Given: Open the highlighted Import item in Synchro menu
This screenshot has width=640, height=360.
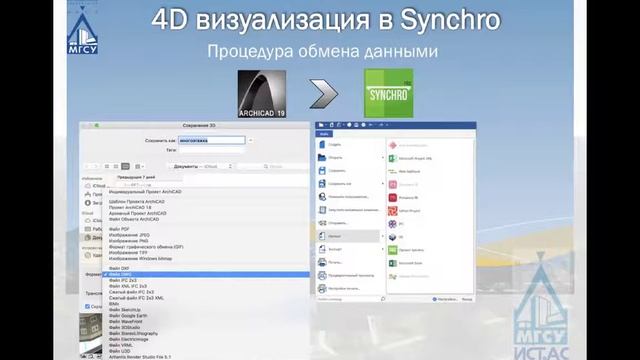Looking at the screenshot, I should [x=348, y=236].
